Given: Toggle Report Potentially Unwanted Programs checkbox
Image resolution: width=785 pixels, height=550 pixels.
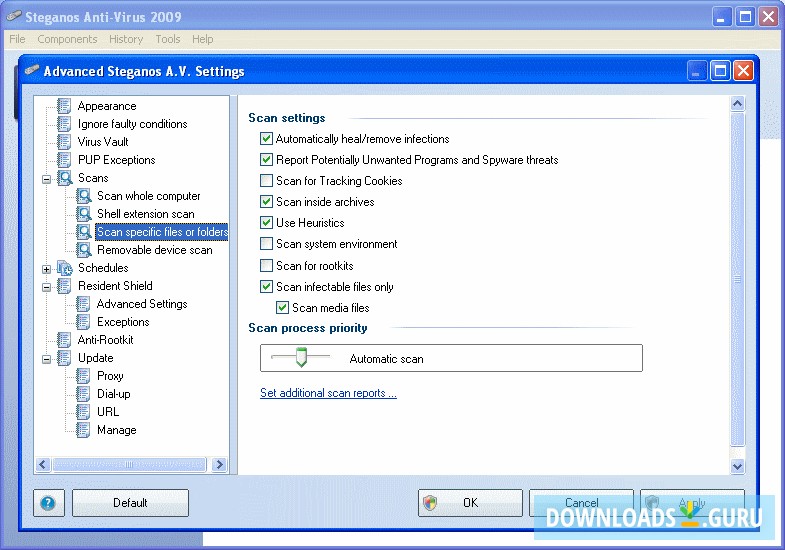Looking at the screenshot, I should 266,160.
